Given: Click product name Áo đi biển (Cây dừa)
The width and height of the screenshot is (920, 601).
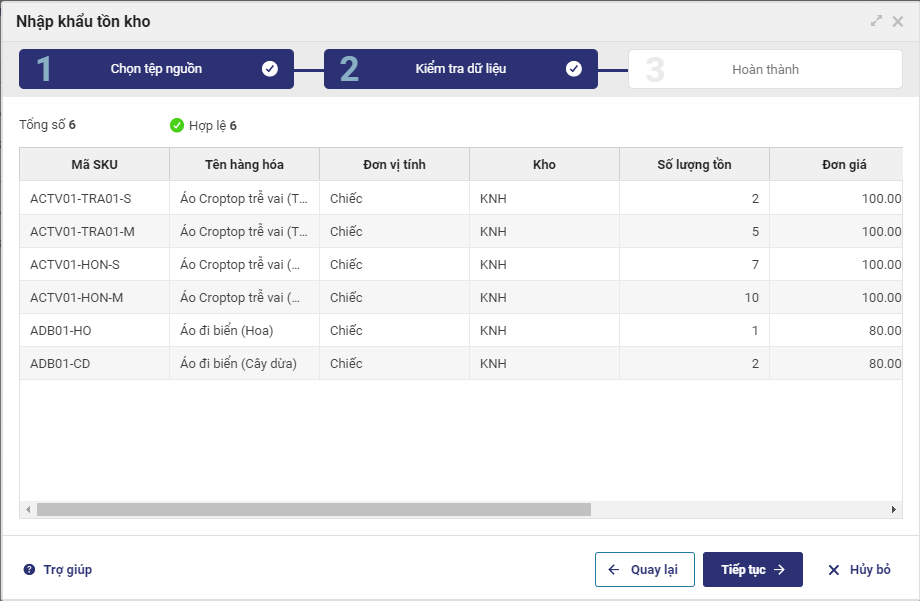Looking at the screenshot, I should pyautogui.click(x=238, y=363).
